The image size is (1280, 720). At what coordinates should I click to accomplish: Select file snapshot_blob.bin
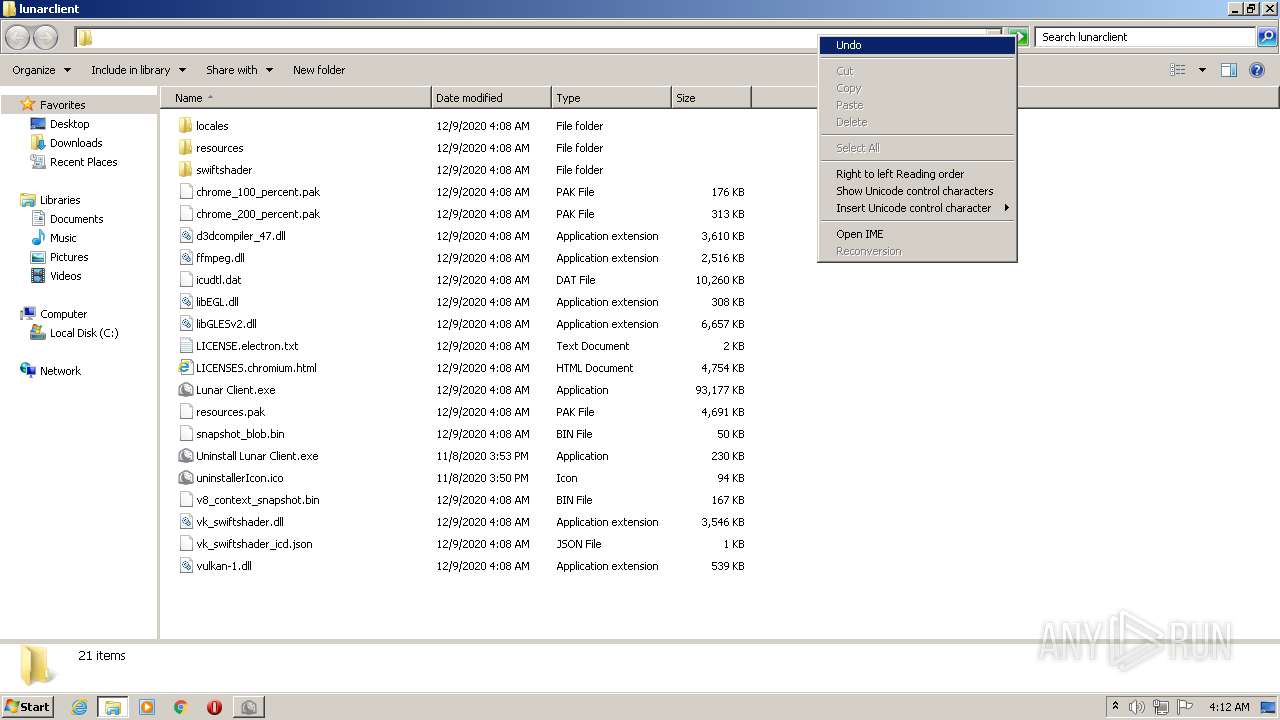(x=240, y=434)
